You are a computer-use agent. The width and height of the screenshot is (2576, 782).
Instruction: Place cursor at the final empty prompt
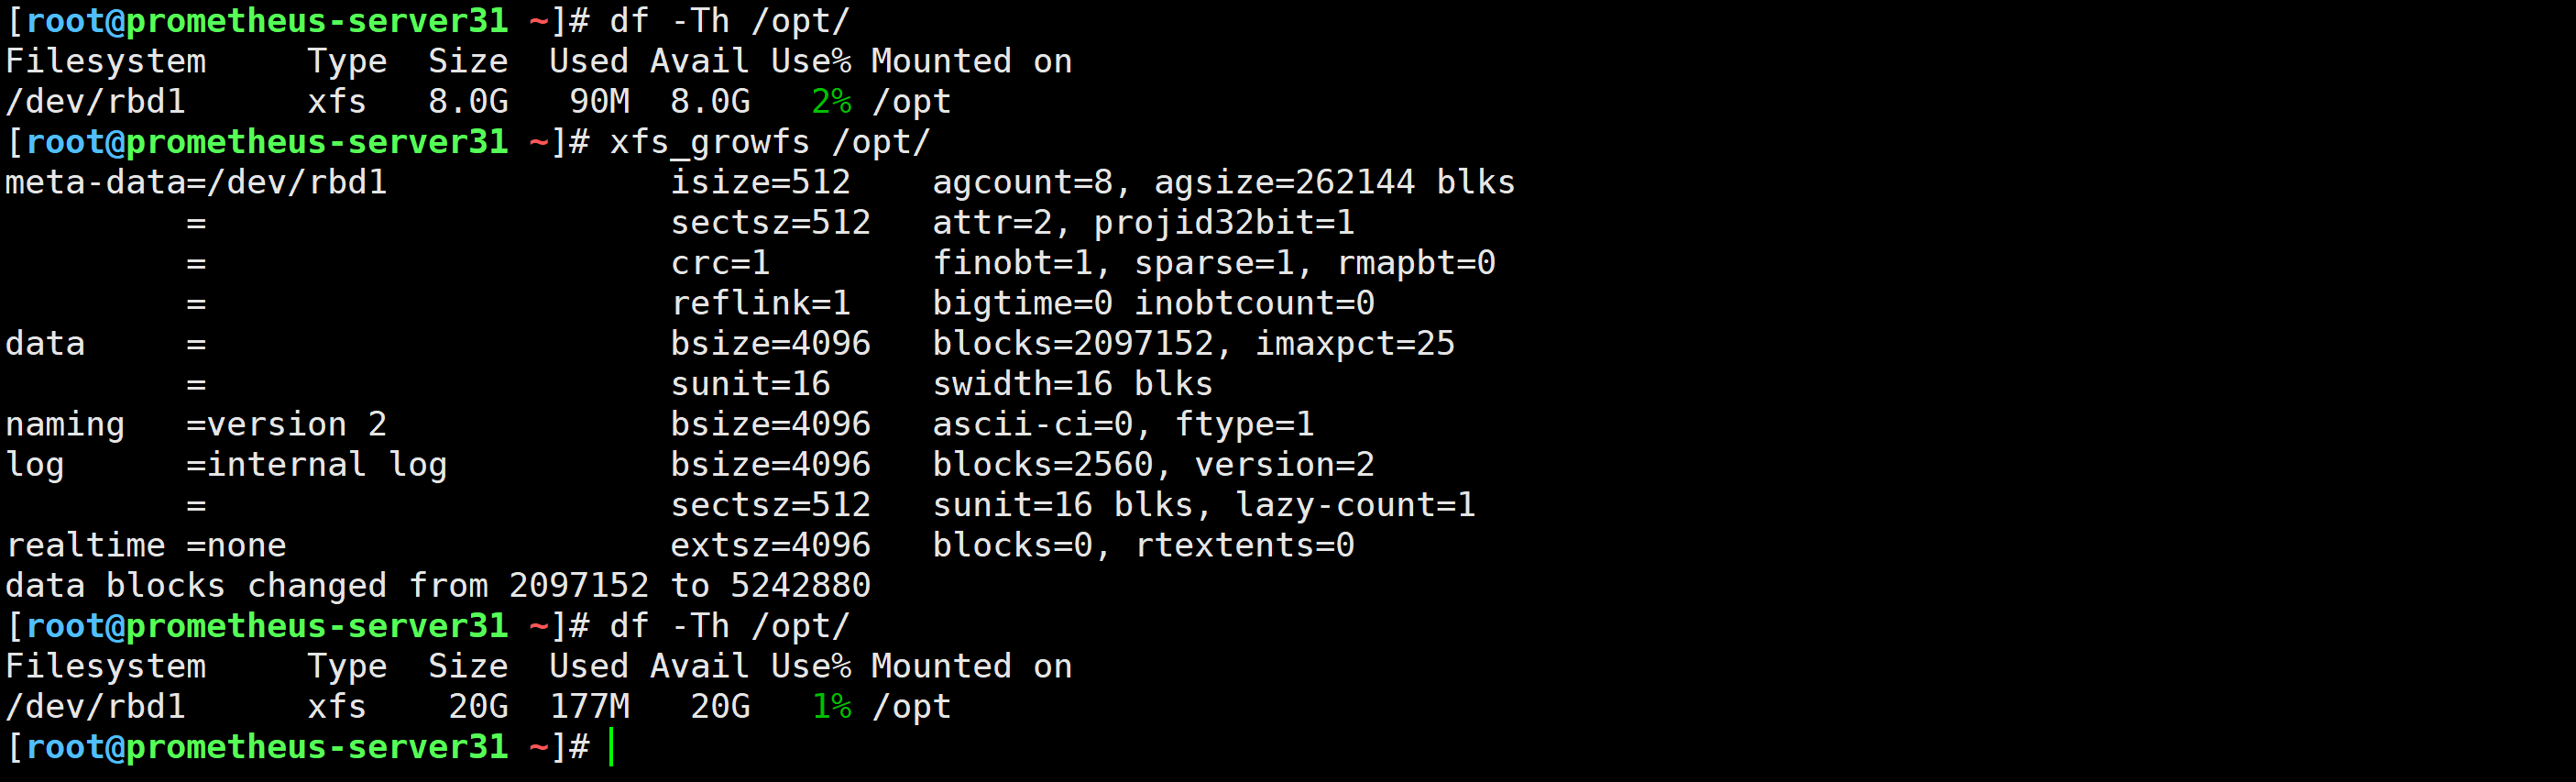click(612, 747)
